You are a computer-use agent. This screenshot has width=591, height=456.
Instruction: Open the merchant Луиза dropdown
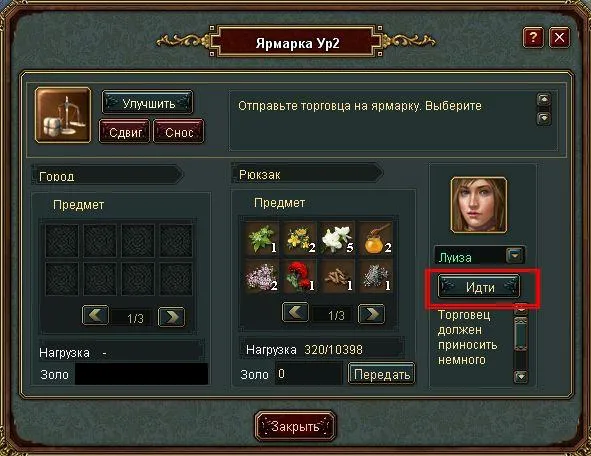515,255
